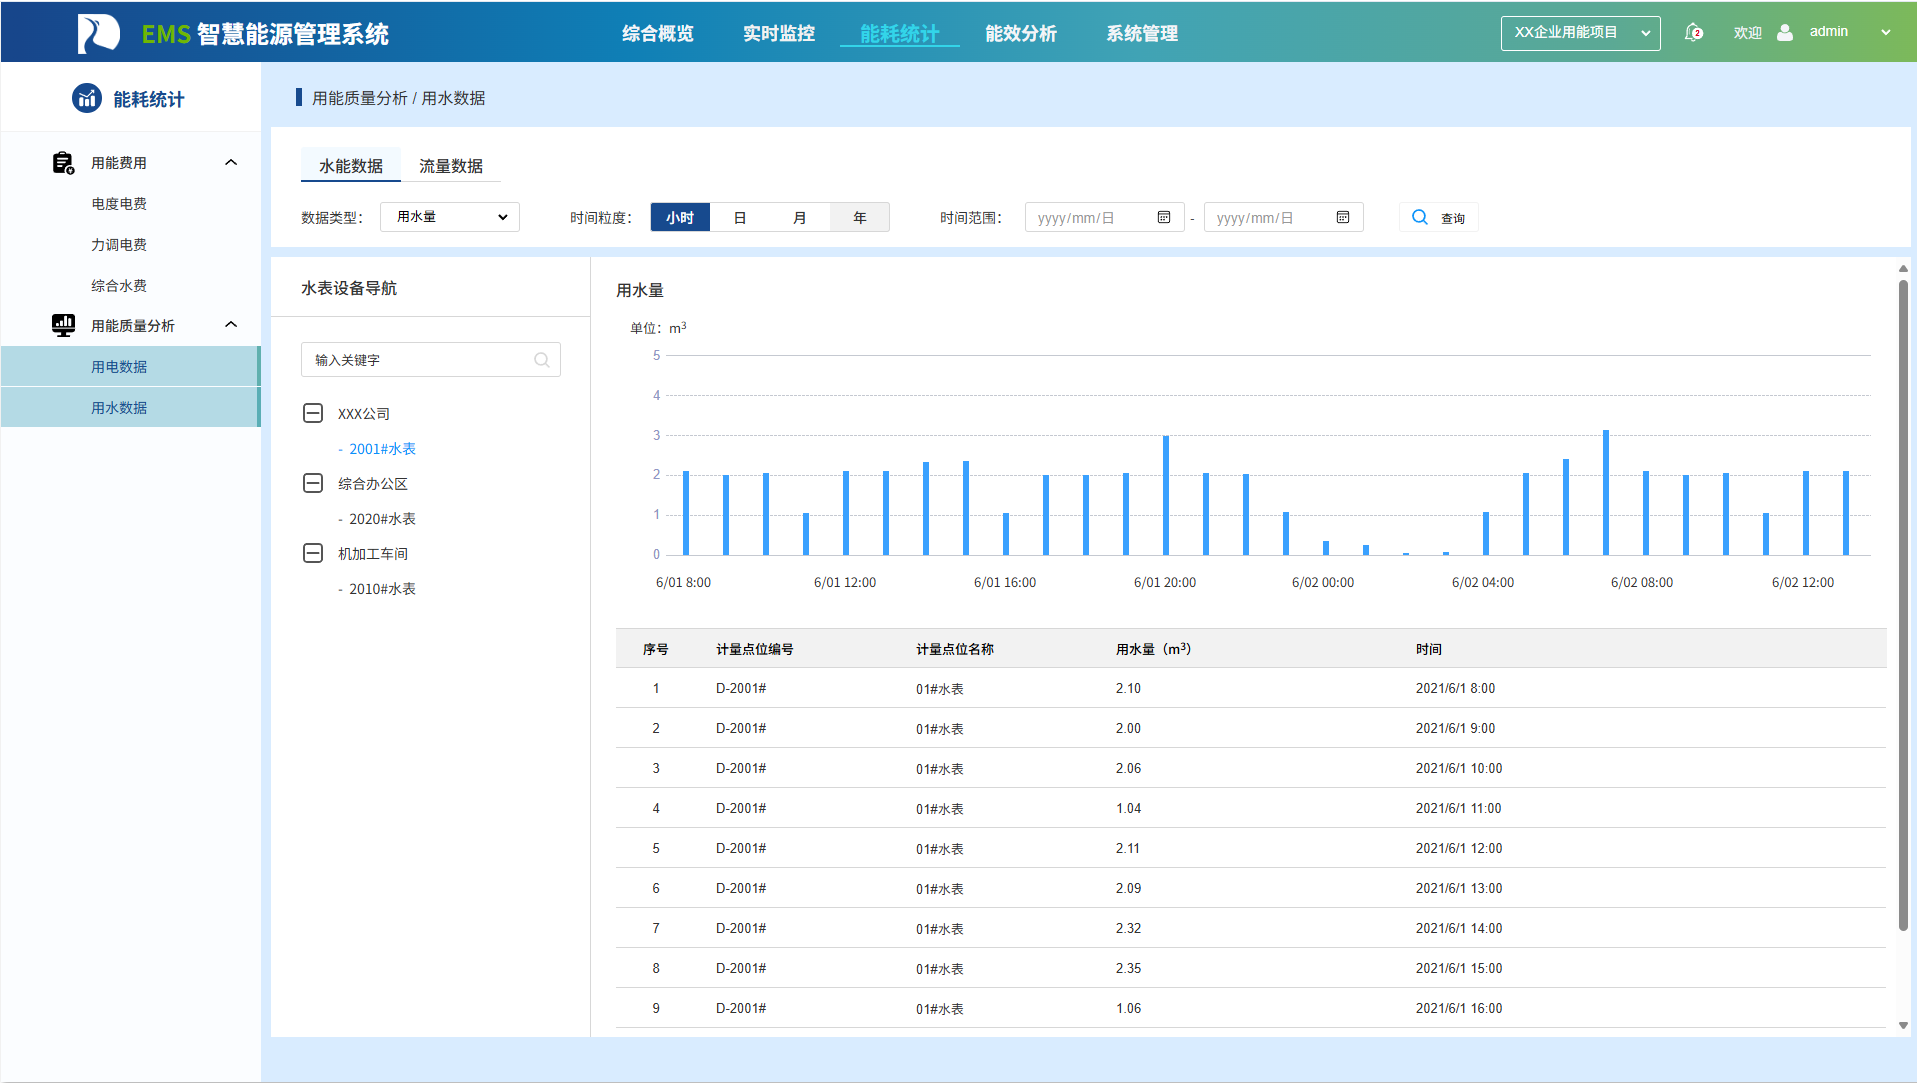
Task: Click the keyword search magnifier icon
Action: tap(542, 360)
